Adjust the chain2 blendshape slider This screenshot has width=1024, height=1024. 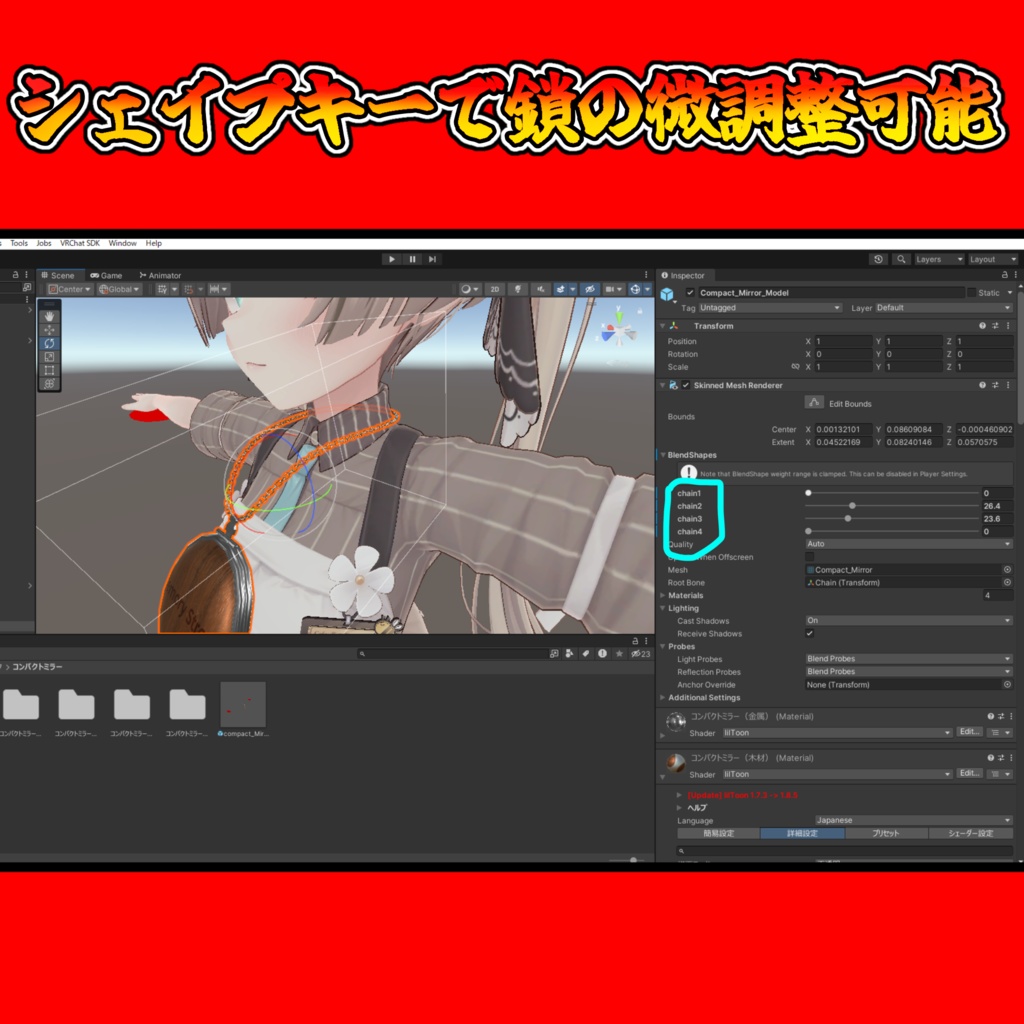point(892,505)
